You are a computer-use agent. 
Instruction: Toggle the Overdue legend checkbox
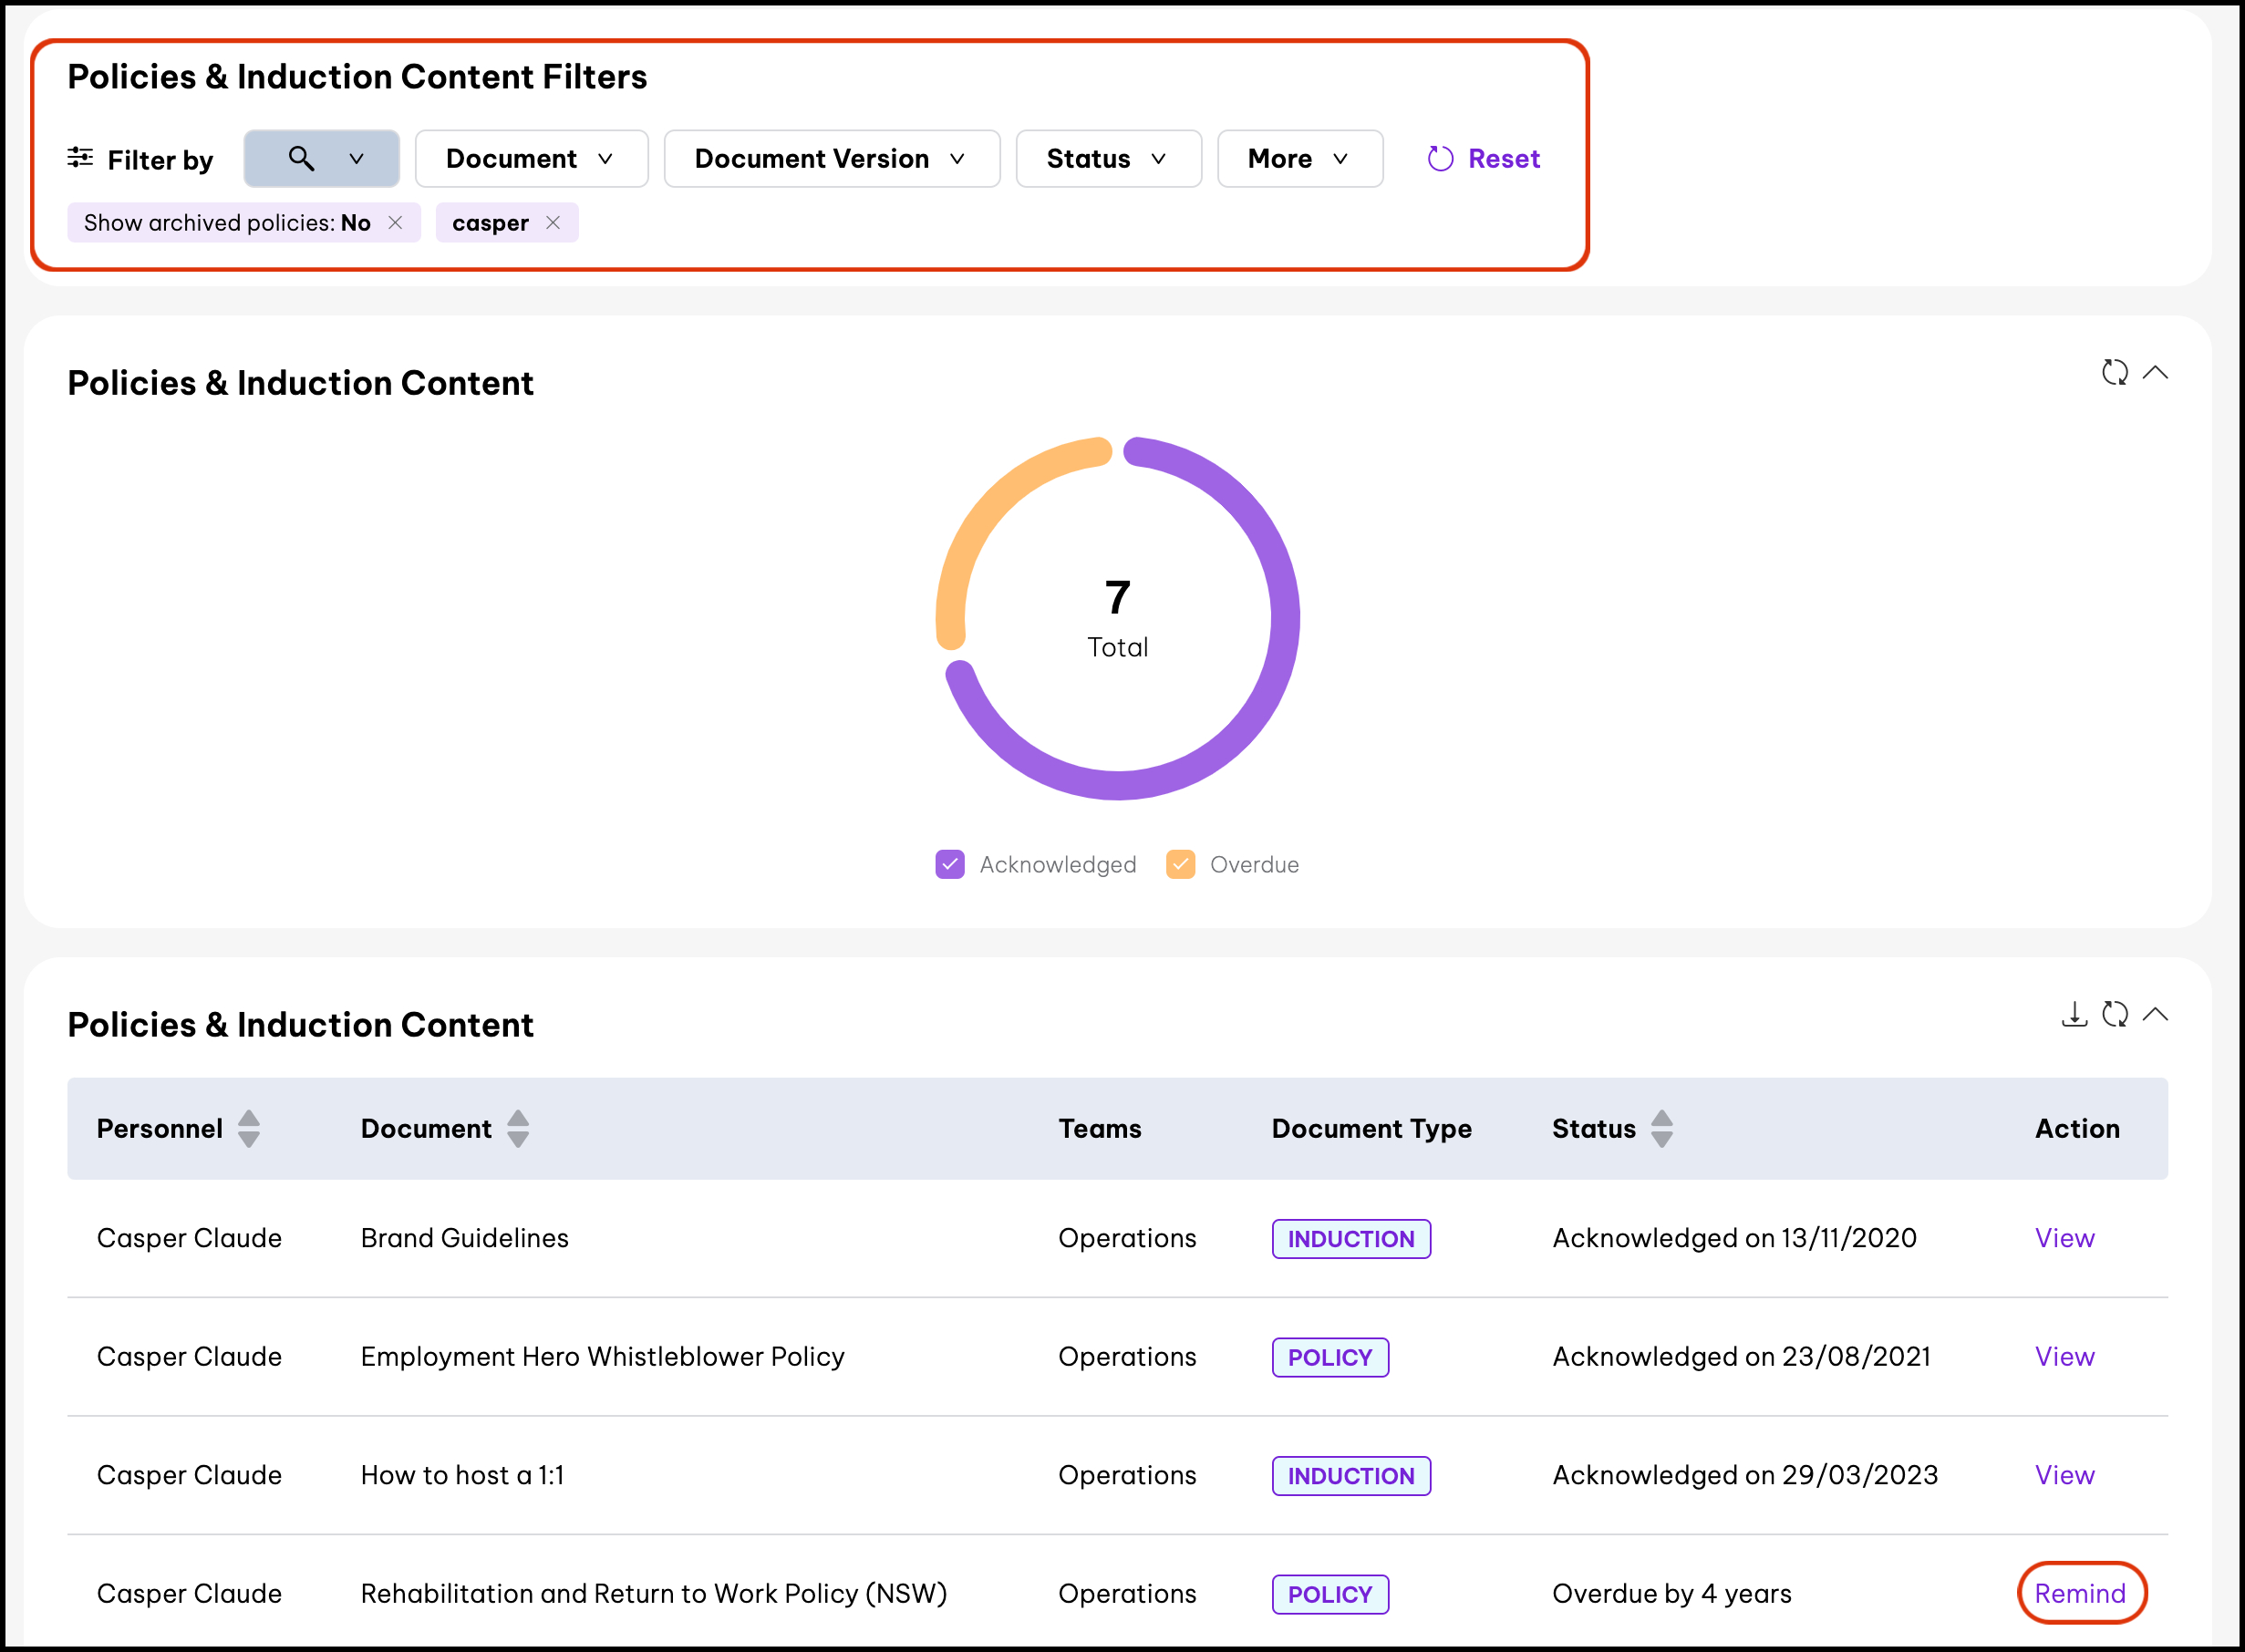(x=1180, y=864)
